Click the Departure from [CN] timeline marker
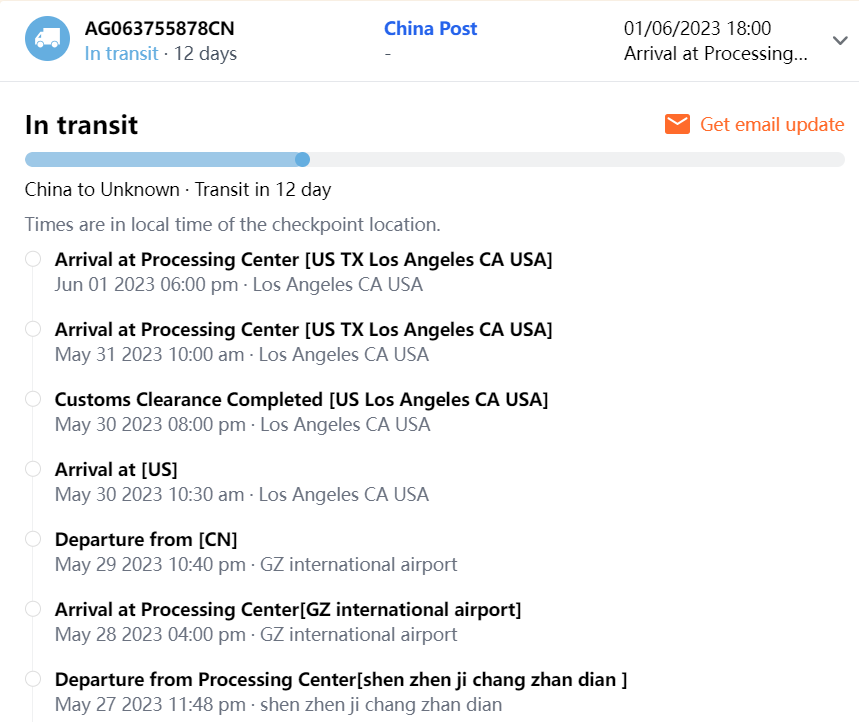This screenshot has height=722, width=859. click(x=33, y=539)
